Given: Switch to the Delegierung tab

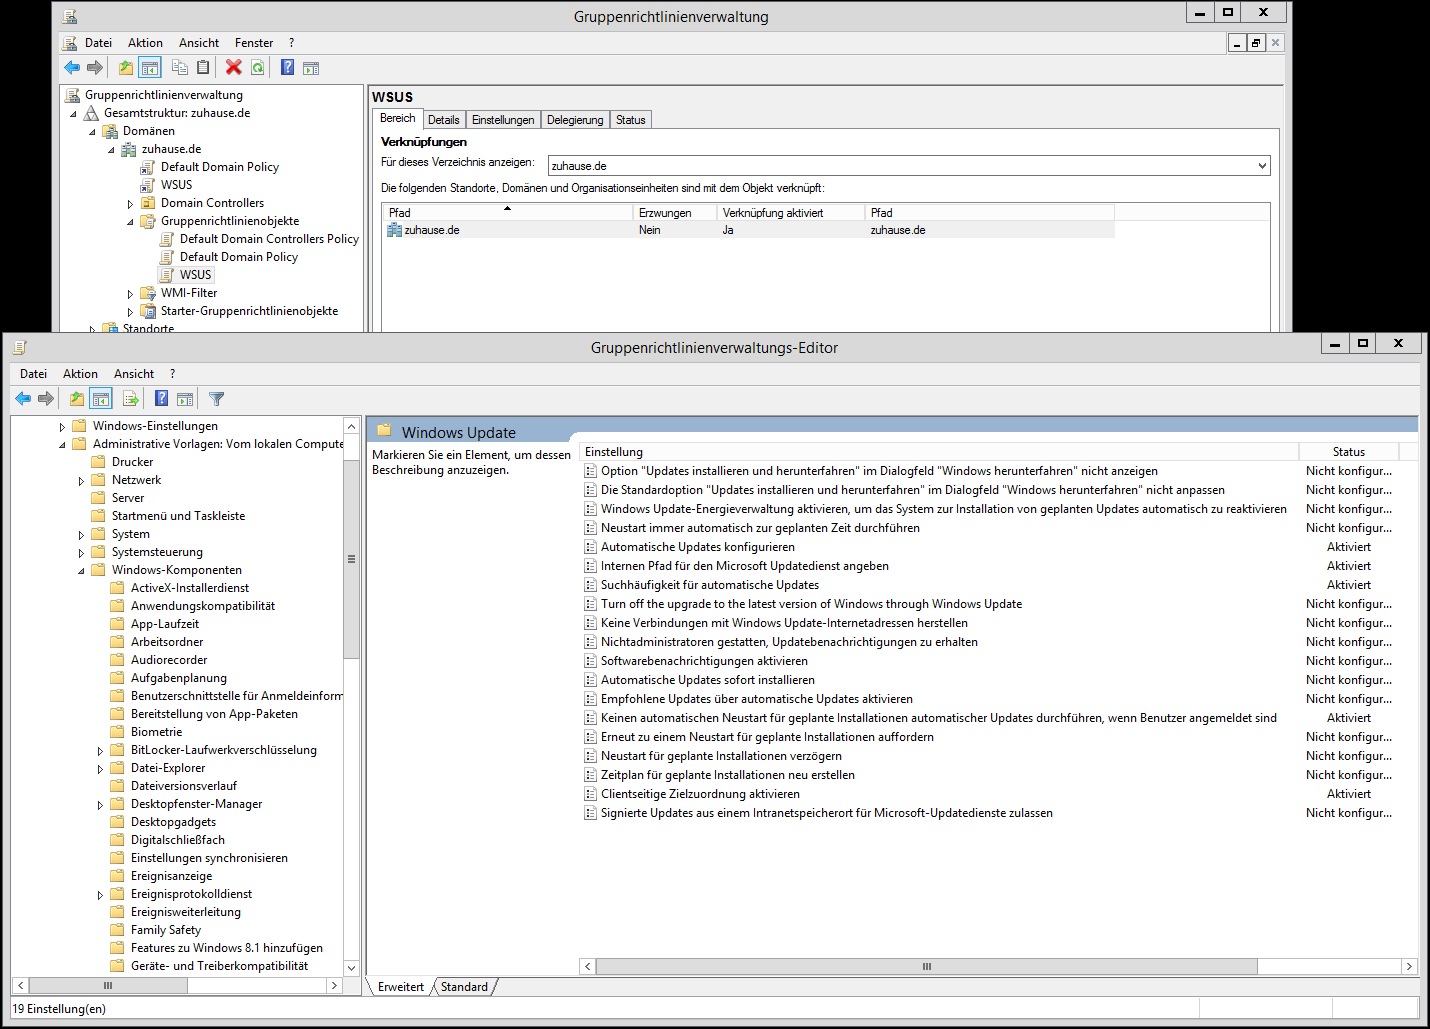Looking at the screenshot, I should [x=575, y=120].
